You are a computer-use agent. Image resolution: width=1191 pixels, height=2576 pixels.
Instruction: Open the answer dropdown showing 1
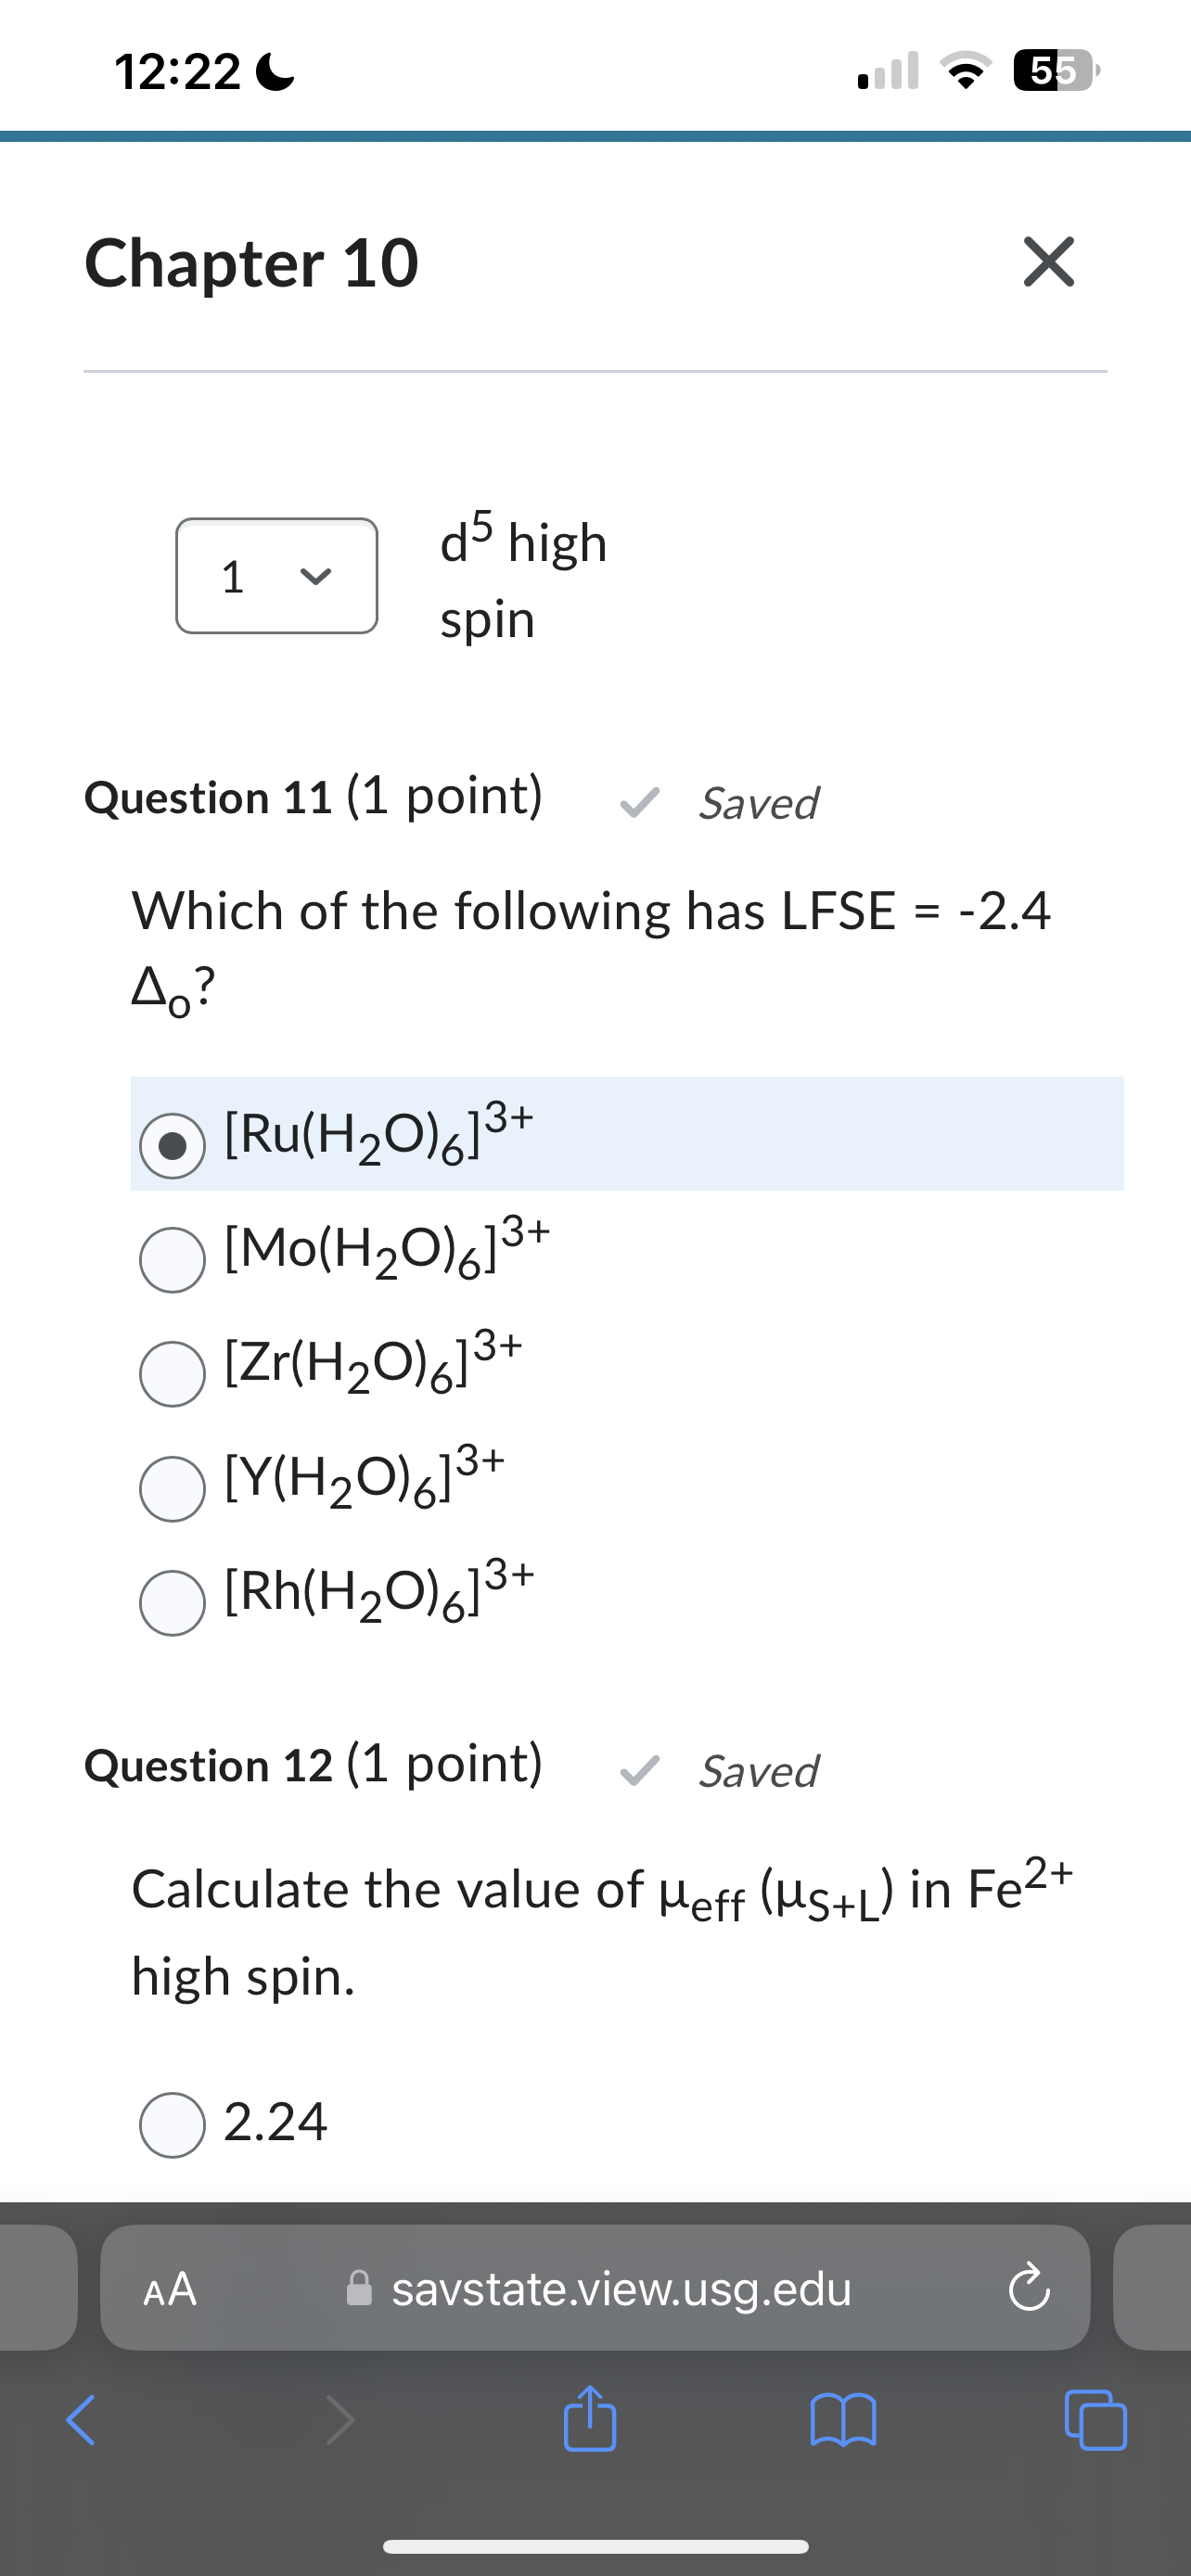[x=276, y=576]
